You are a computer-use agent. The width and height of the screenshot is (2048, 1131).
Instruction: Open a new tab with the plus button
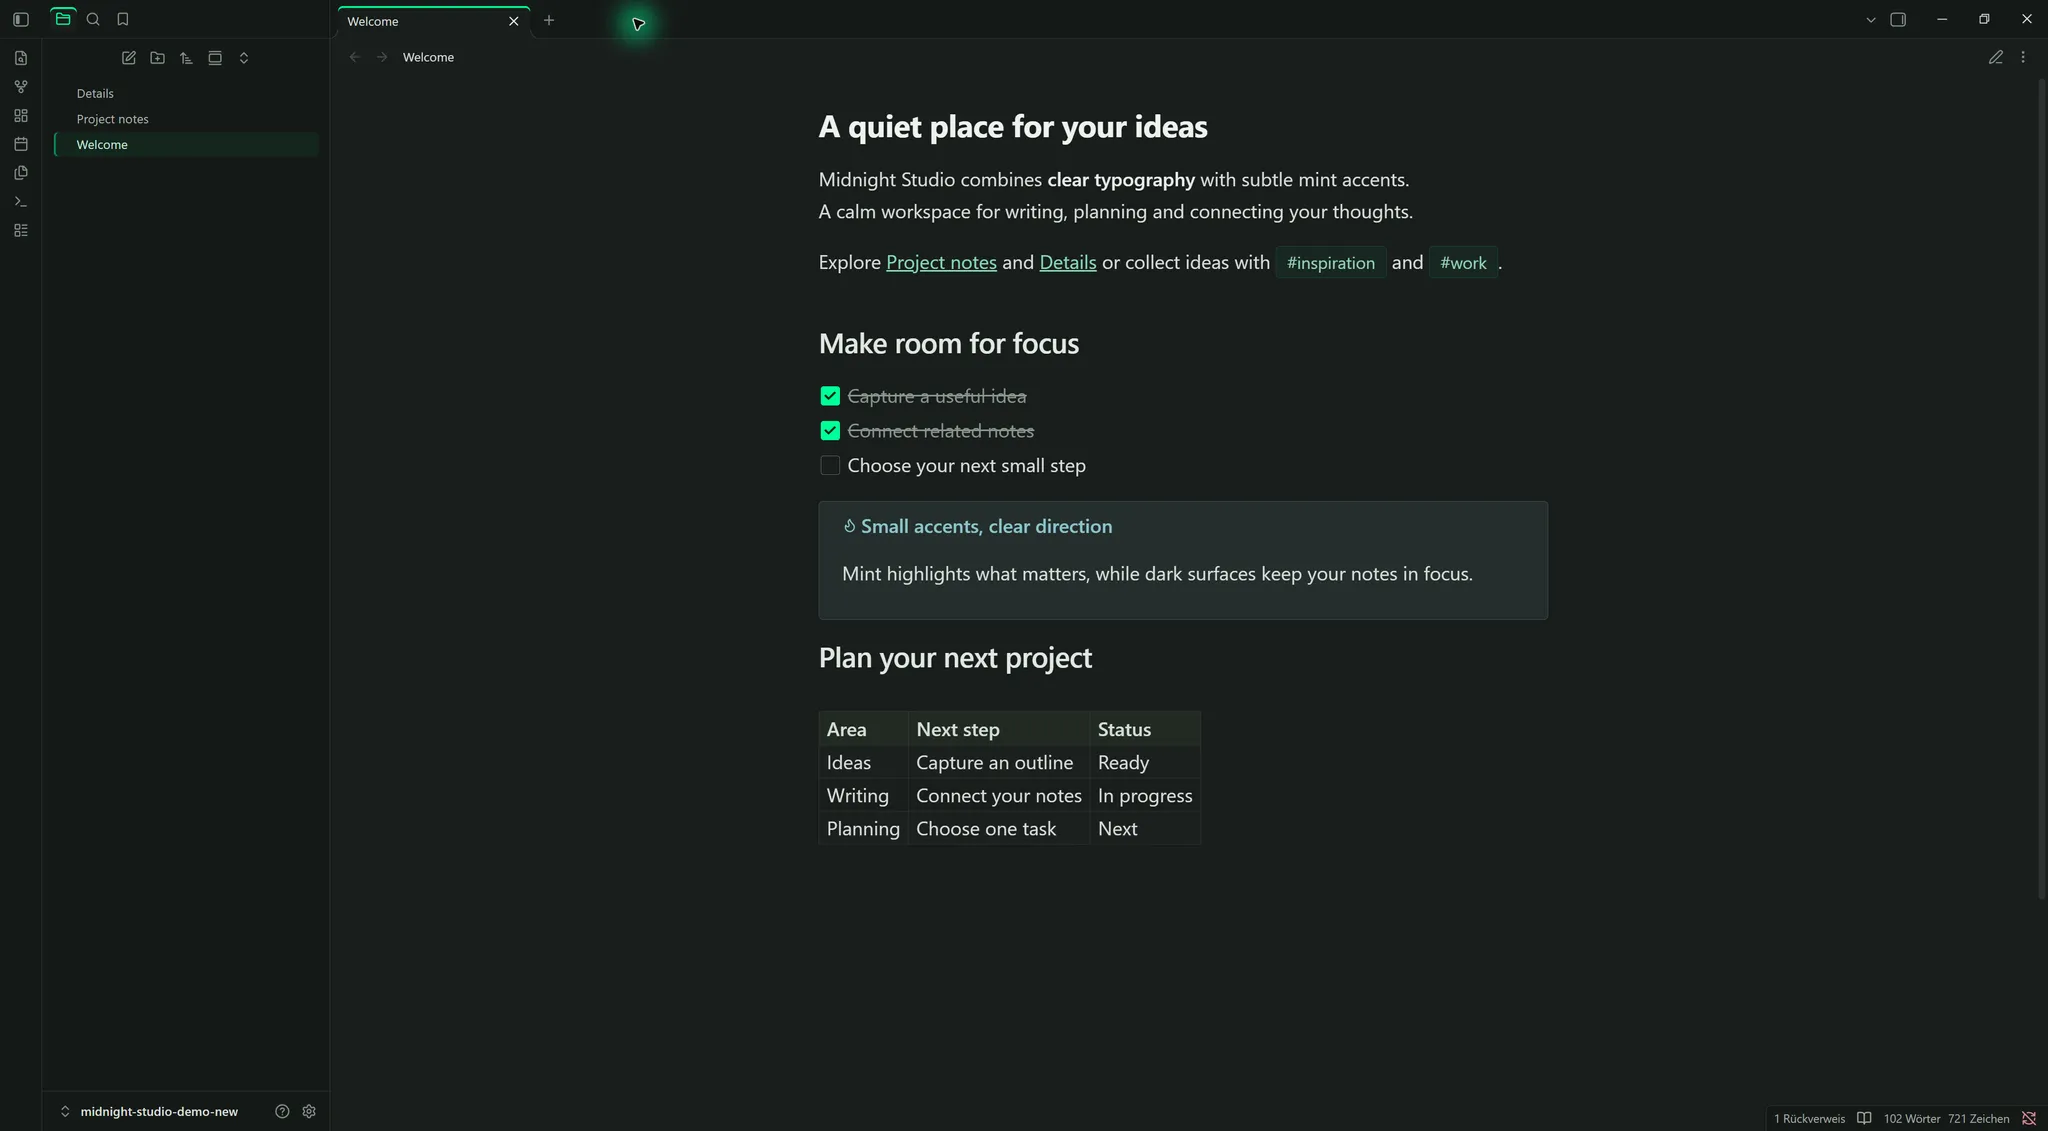pyautogui.click(x=549, y=20)
